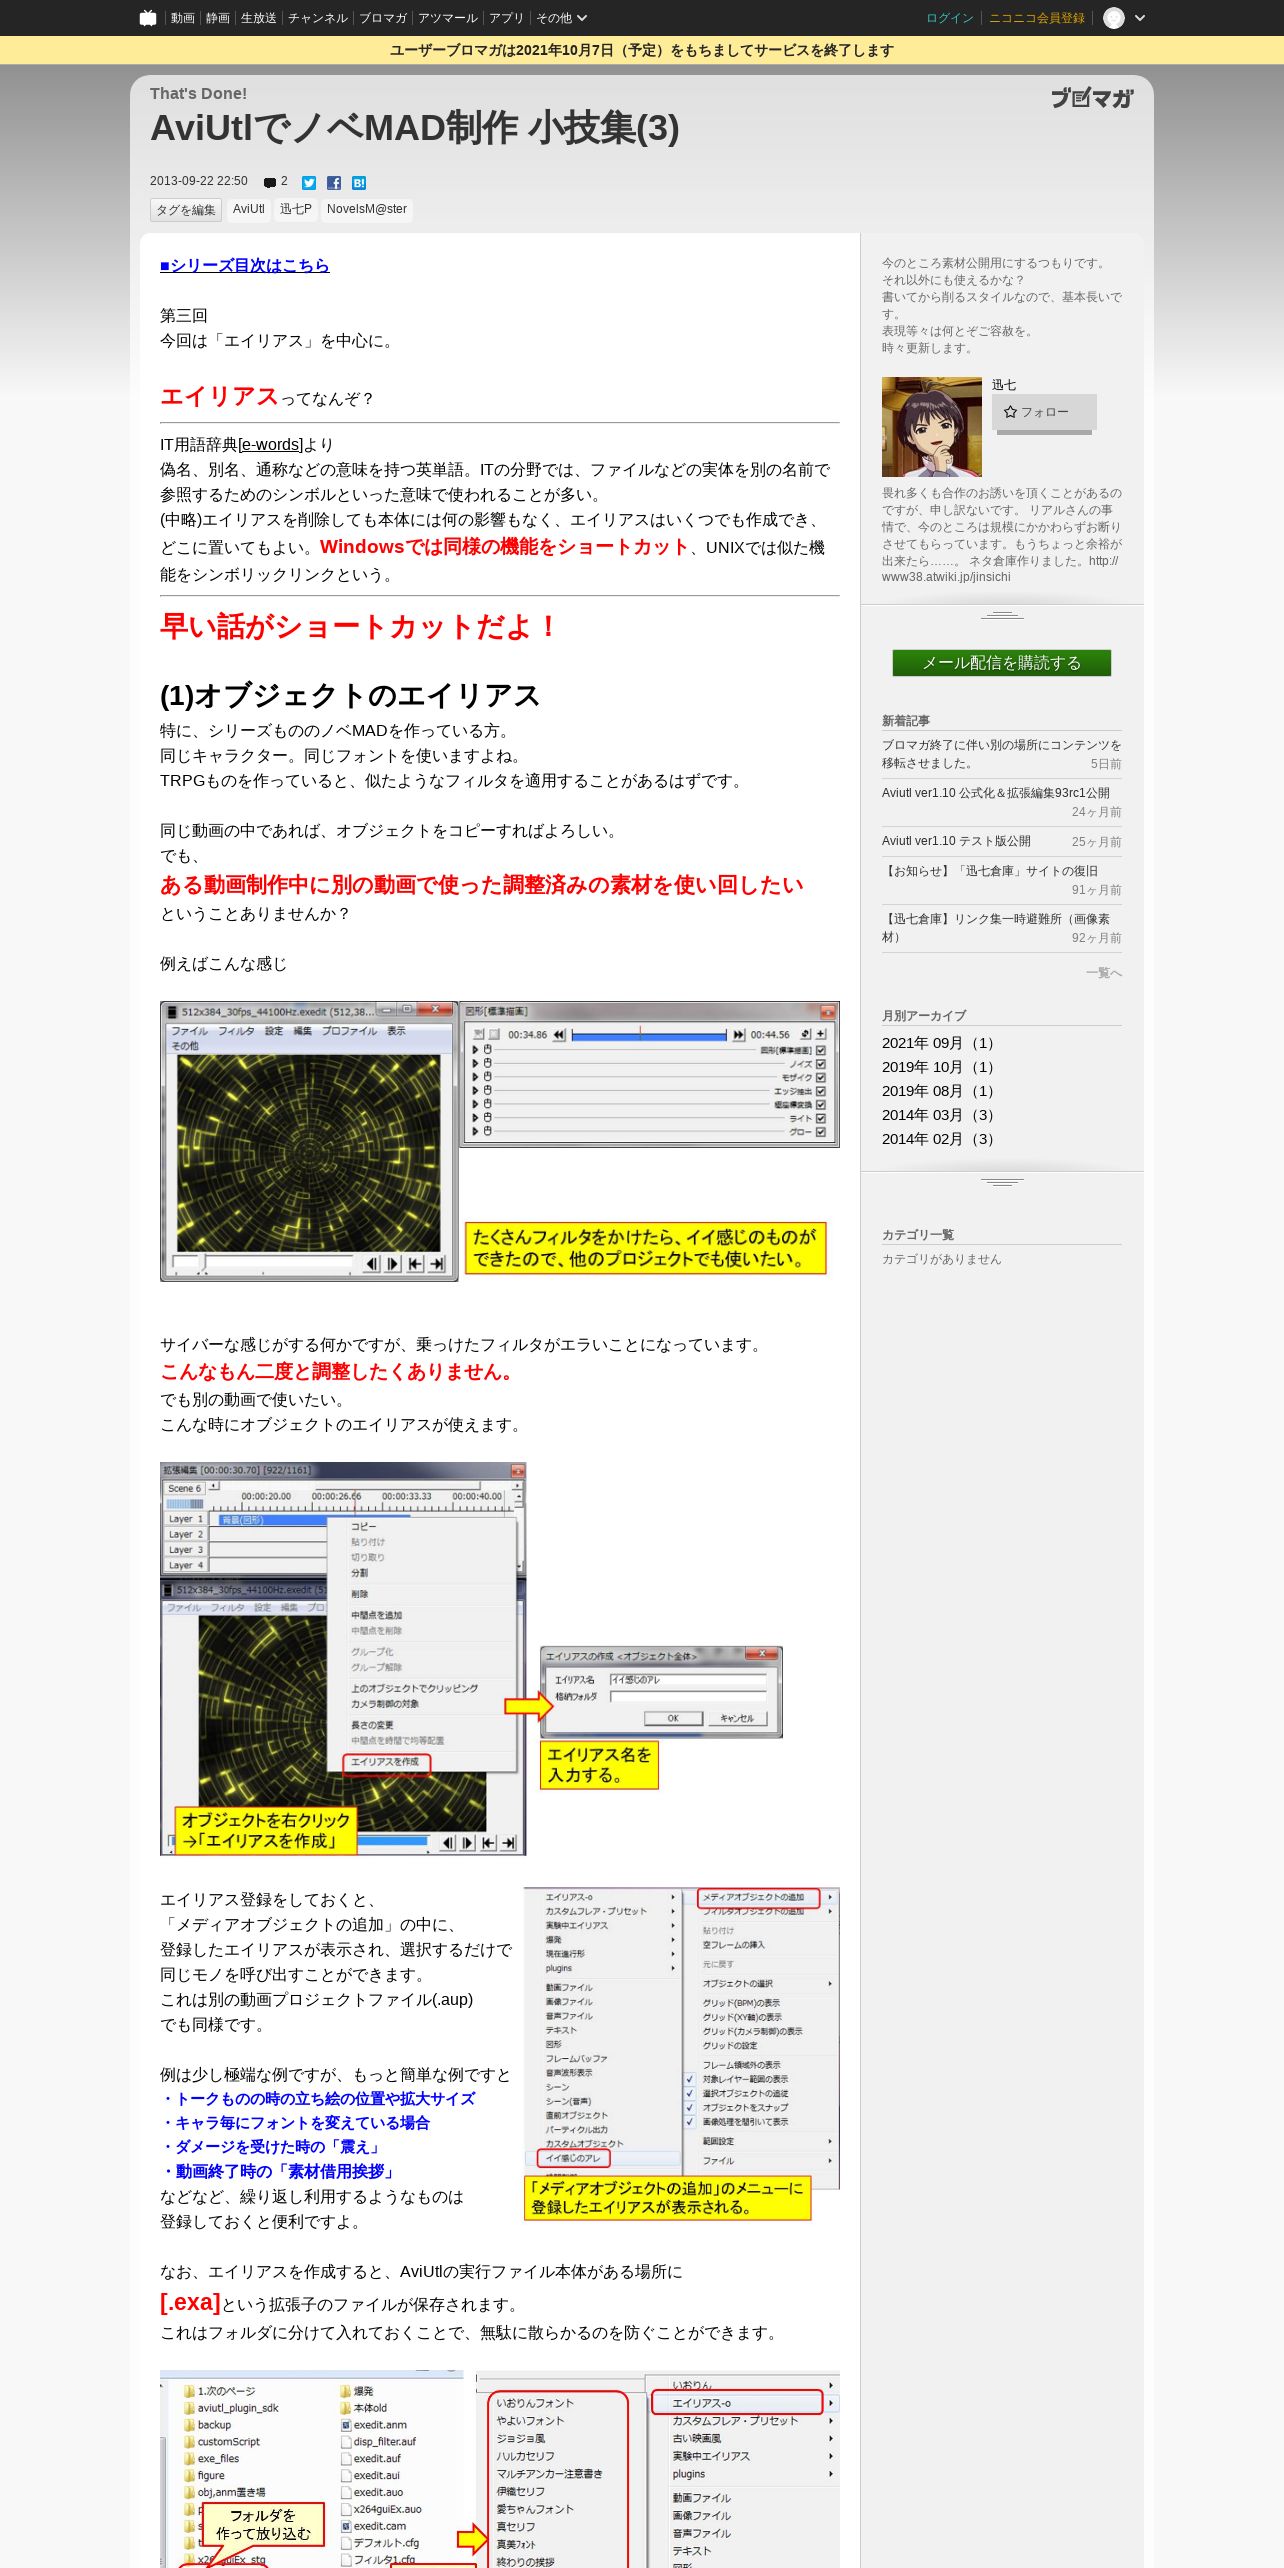The width and height of the screenshot is (1284, 2568).
Task: Open 生放送 from the top navigation
Action: (x=258, y=18)
